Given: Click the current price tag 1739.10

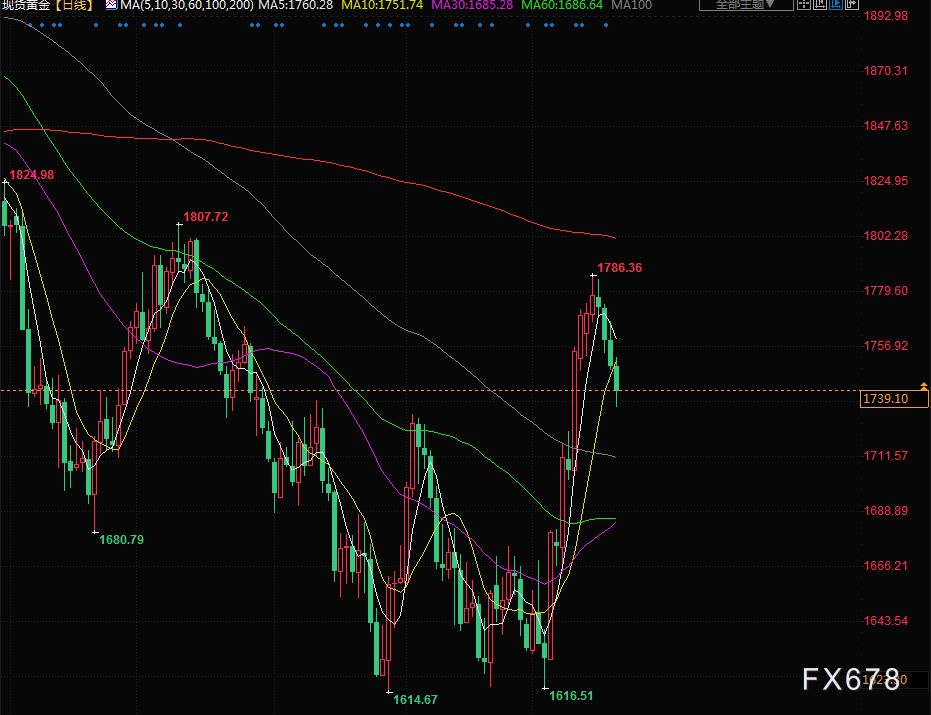Looking at the screenshot, I should pos(894,398).
